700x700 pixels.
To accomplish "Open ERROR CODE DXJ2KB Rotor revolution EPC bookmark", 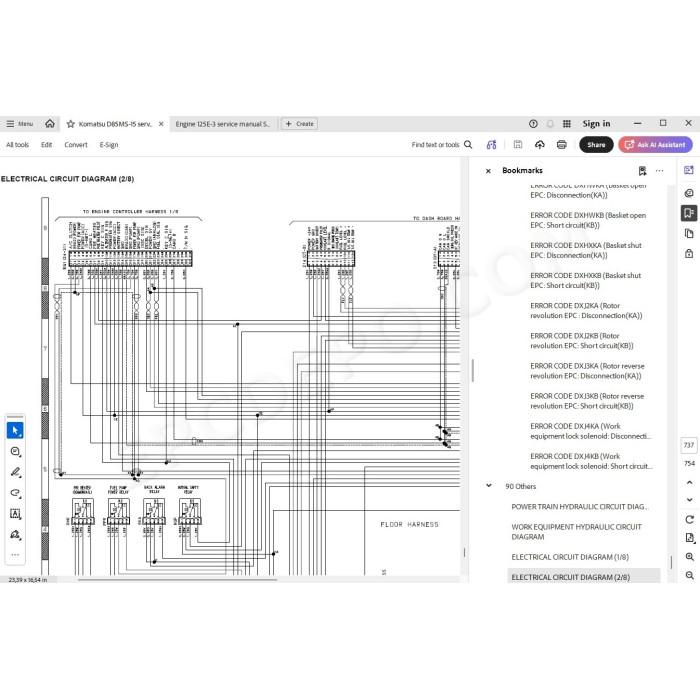I will tap(582, 341).
